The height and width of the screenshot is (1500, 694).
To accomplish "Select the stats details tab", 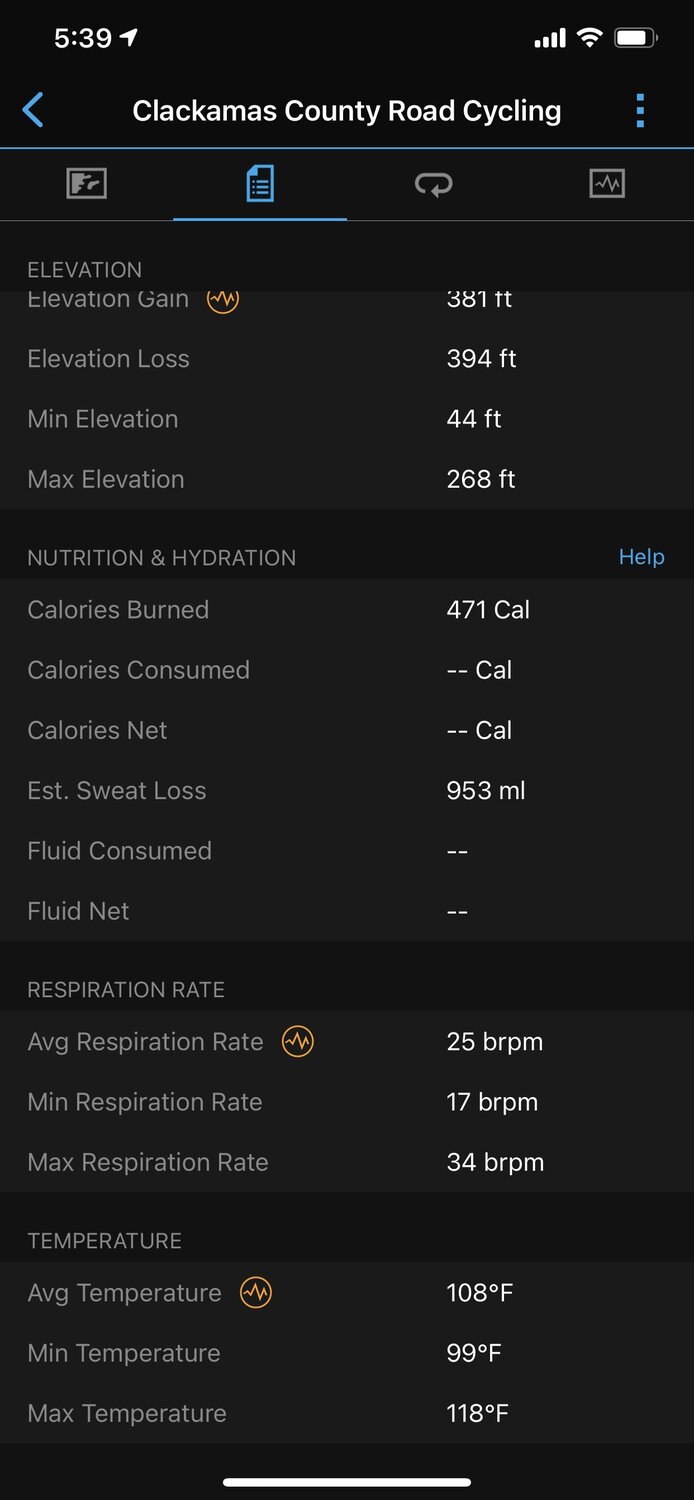I will (x=260, y=184).
